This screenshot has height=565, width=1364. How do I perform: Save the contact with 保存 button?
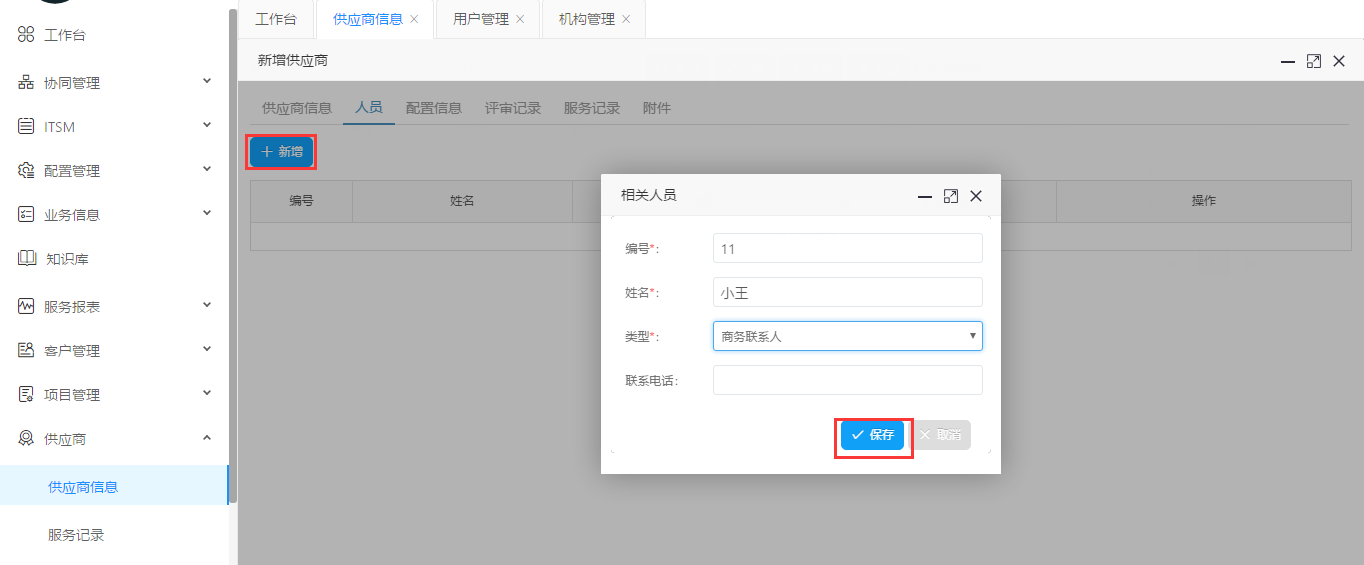pos(873,435)
